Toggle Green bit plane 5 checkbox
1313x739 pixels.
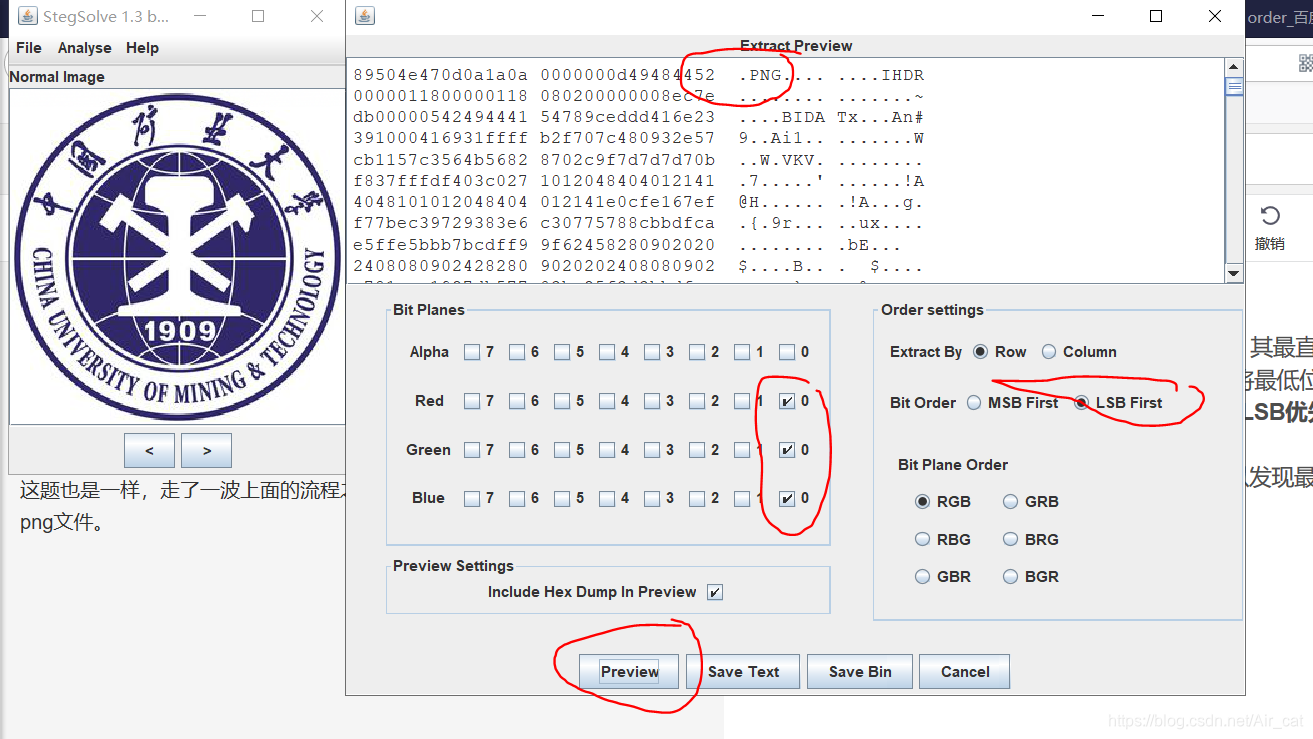point(562,450)
